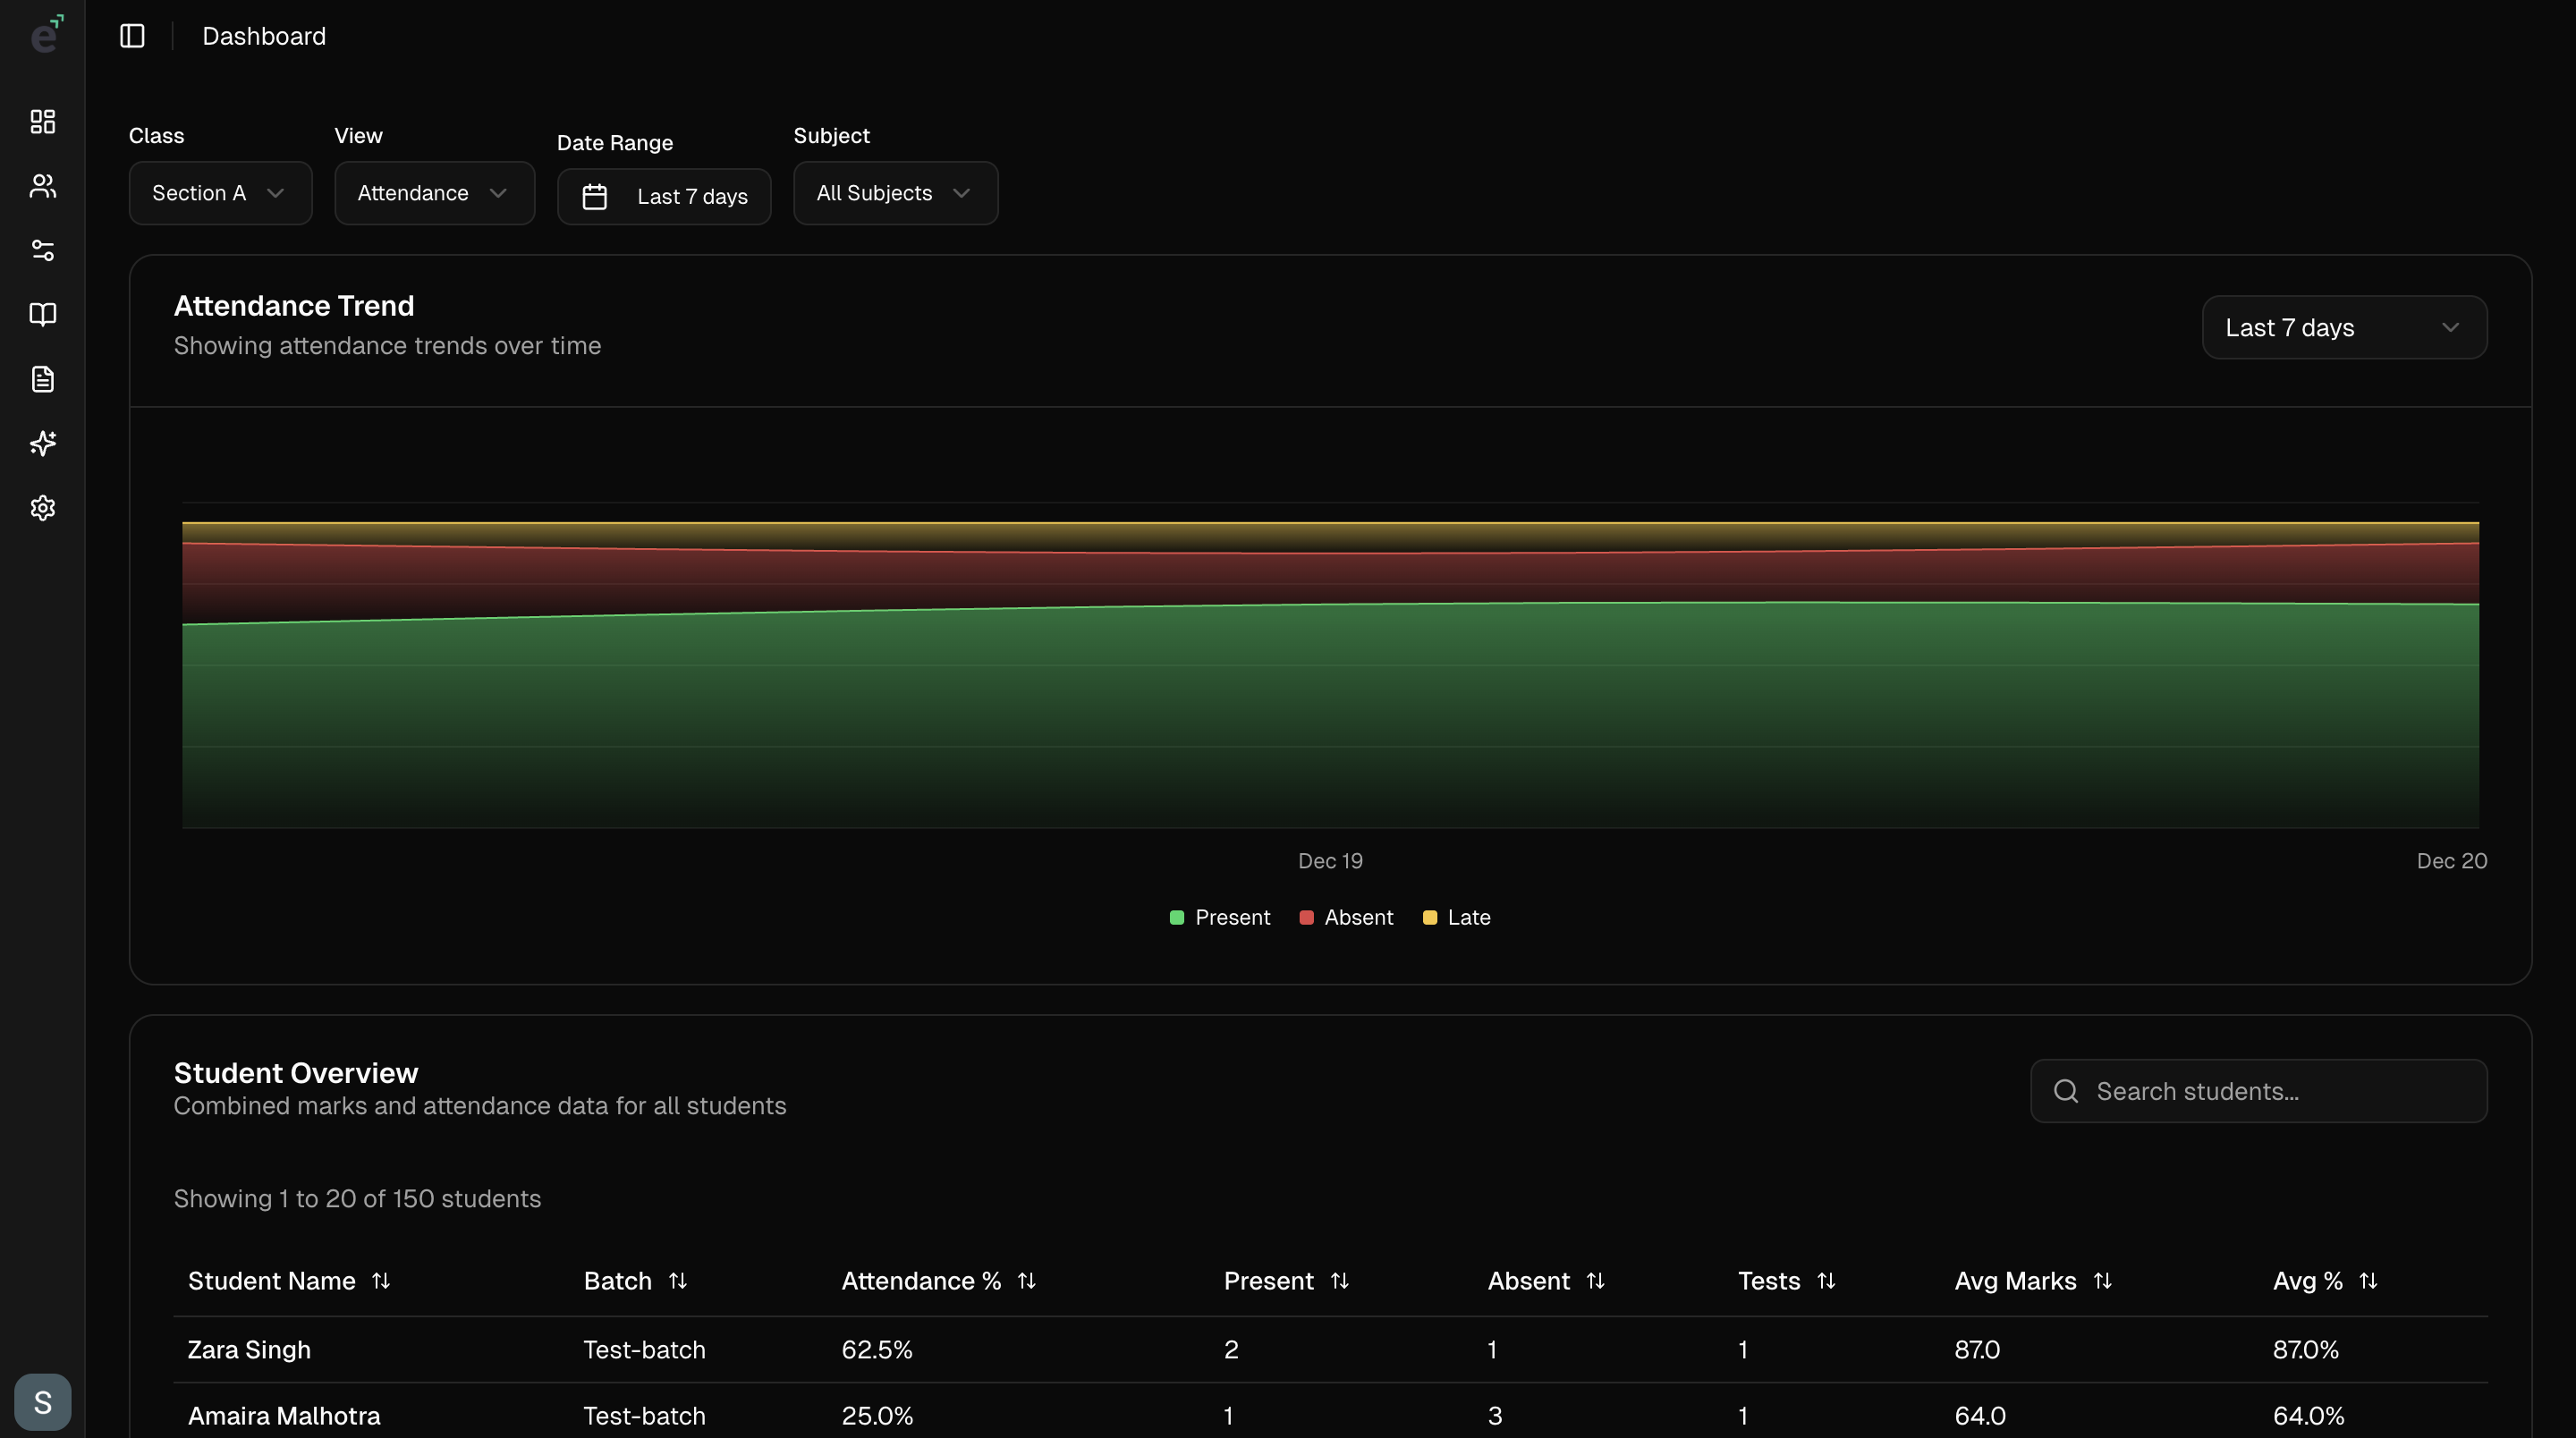Open the Reports document icon in sidebar
The image size is (2576, 1438).
click(x=42, y=379)
